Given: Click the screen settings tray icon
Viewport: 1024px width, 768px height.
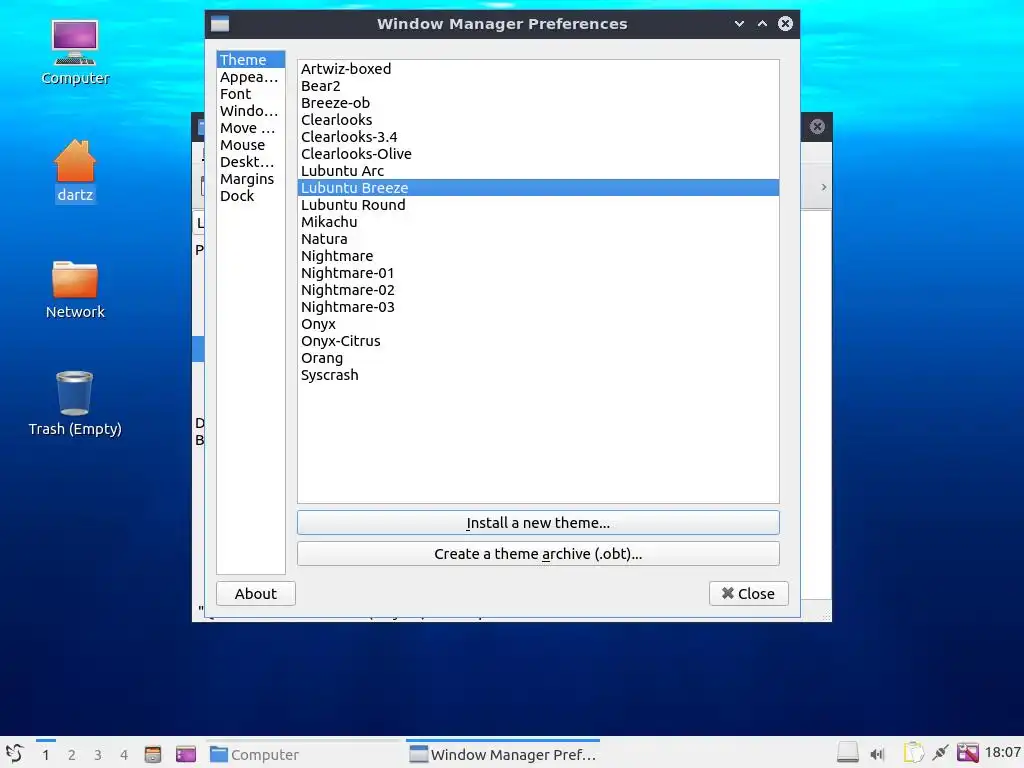Looking at the screenshot, I should 967,754.
